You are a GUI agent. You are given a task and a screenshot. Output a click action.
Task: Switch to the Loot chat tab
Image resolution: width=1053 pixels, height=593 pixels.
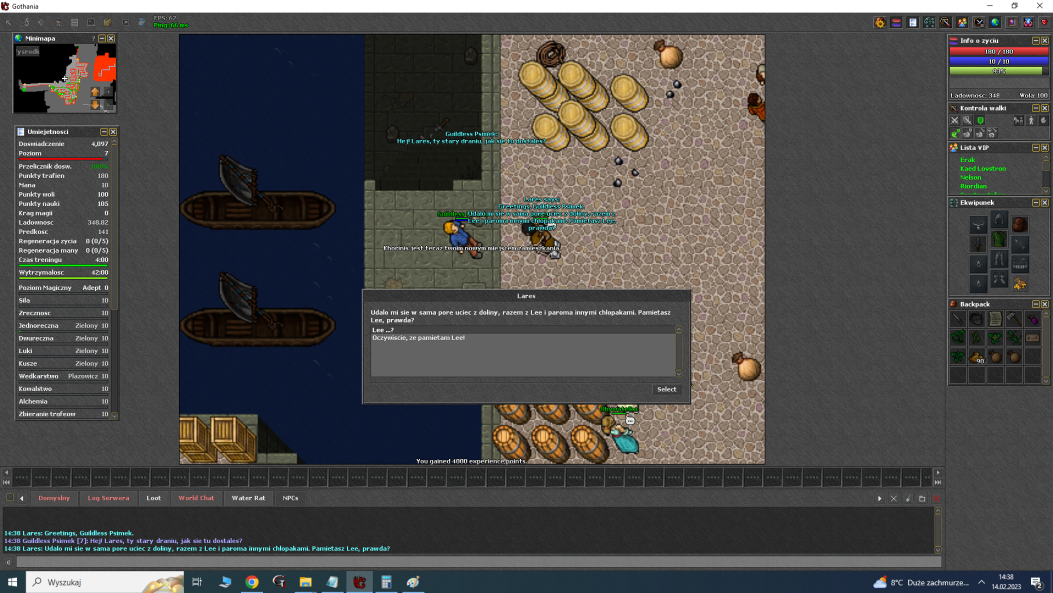[153, 498]
